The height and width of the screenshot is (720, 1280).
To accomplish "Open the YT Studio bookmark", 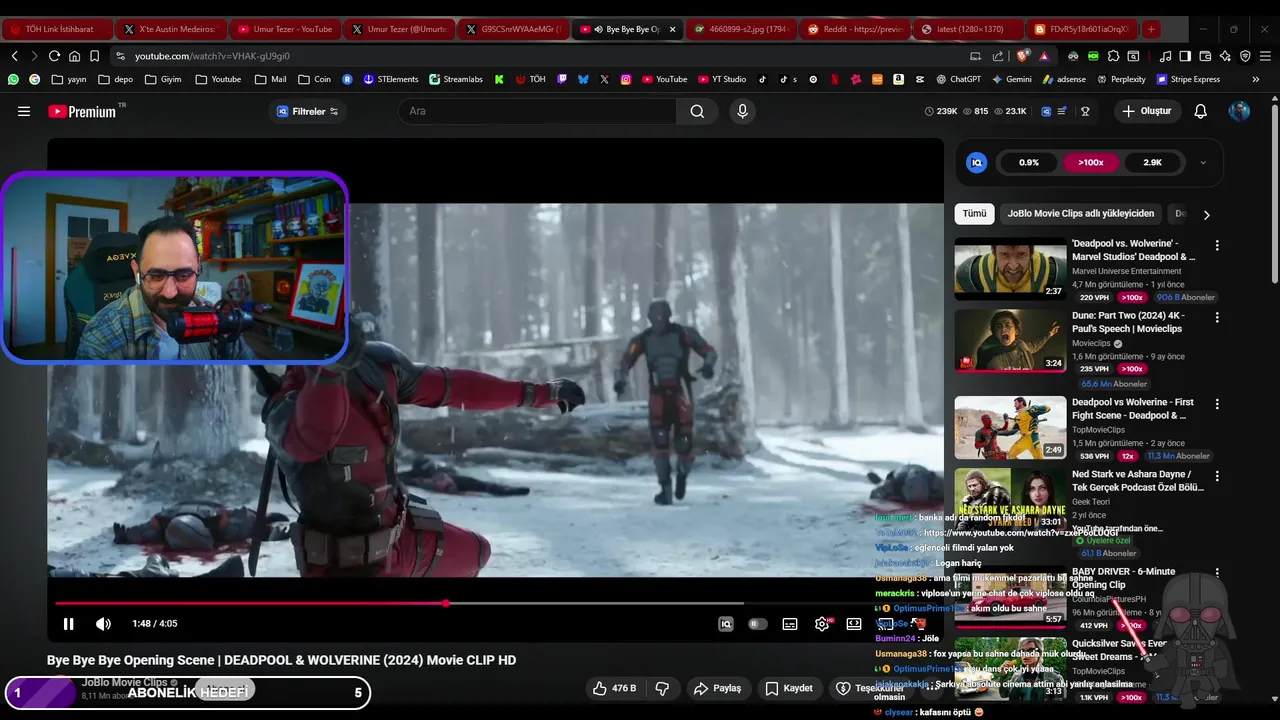I will [721, 79].
